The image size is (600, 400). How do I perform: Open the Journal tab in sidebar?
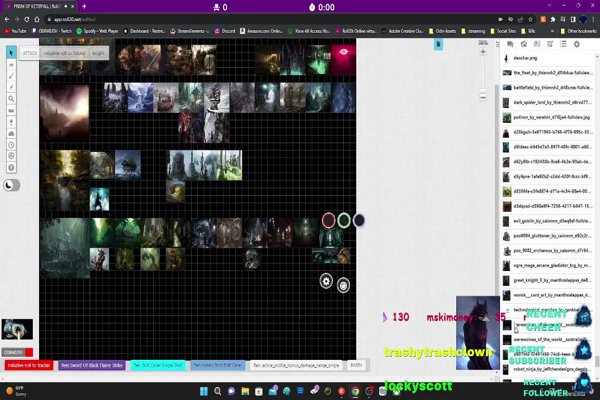tap(537, 44)
